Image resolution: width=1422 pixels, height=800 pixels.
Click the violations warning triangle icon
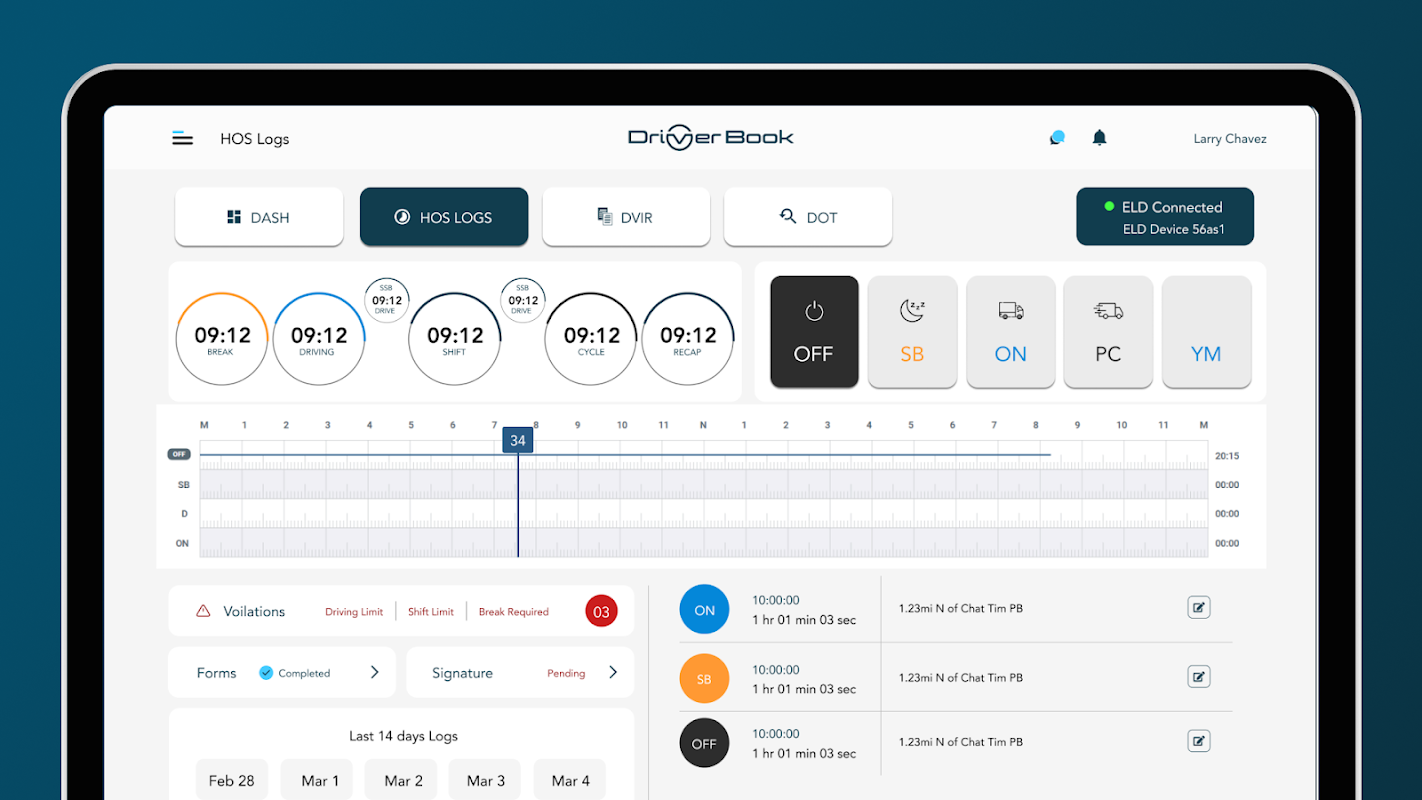[203, 611]
